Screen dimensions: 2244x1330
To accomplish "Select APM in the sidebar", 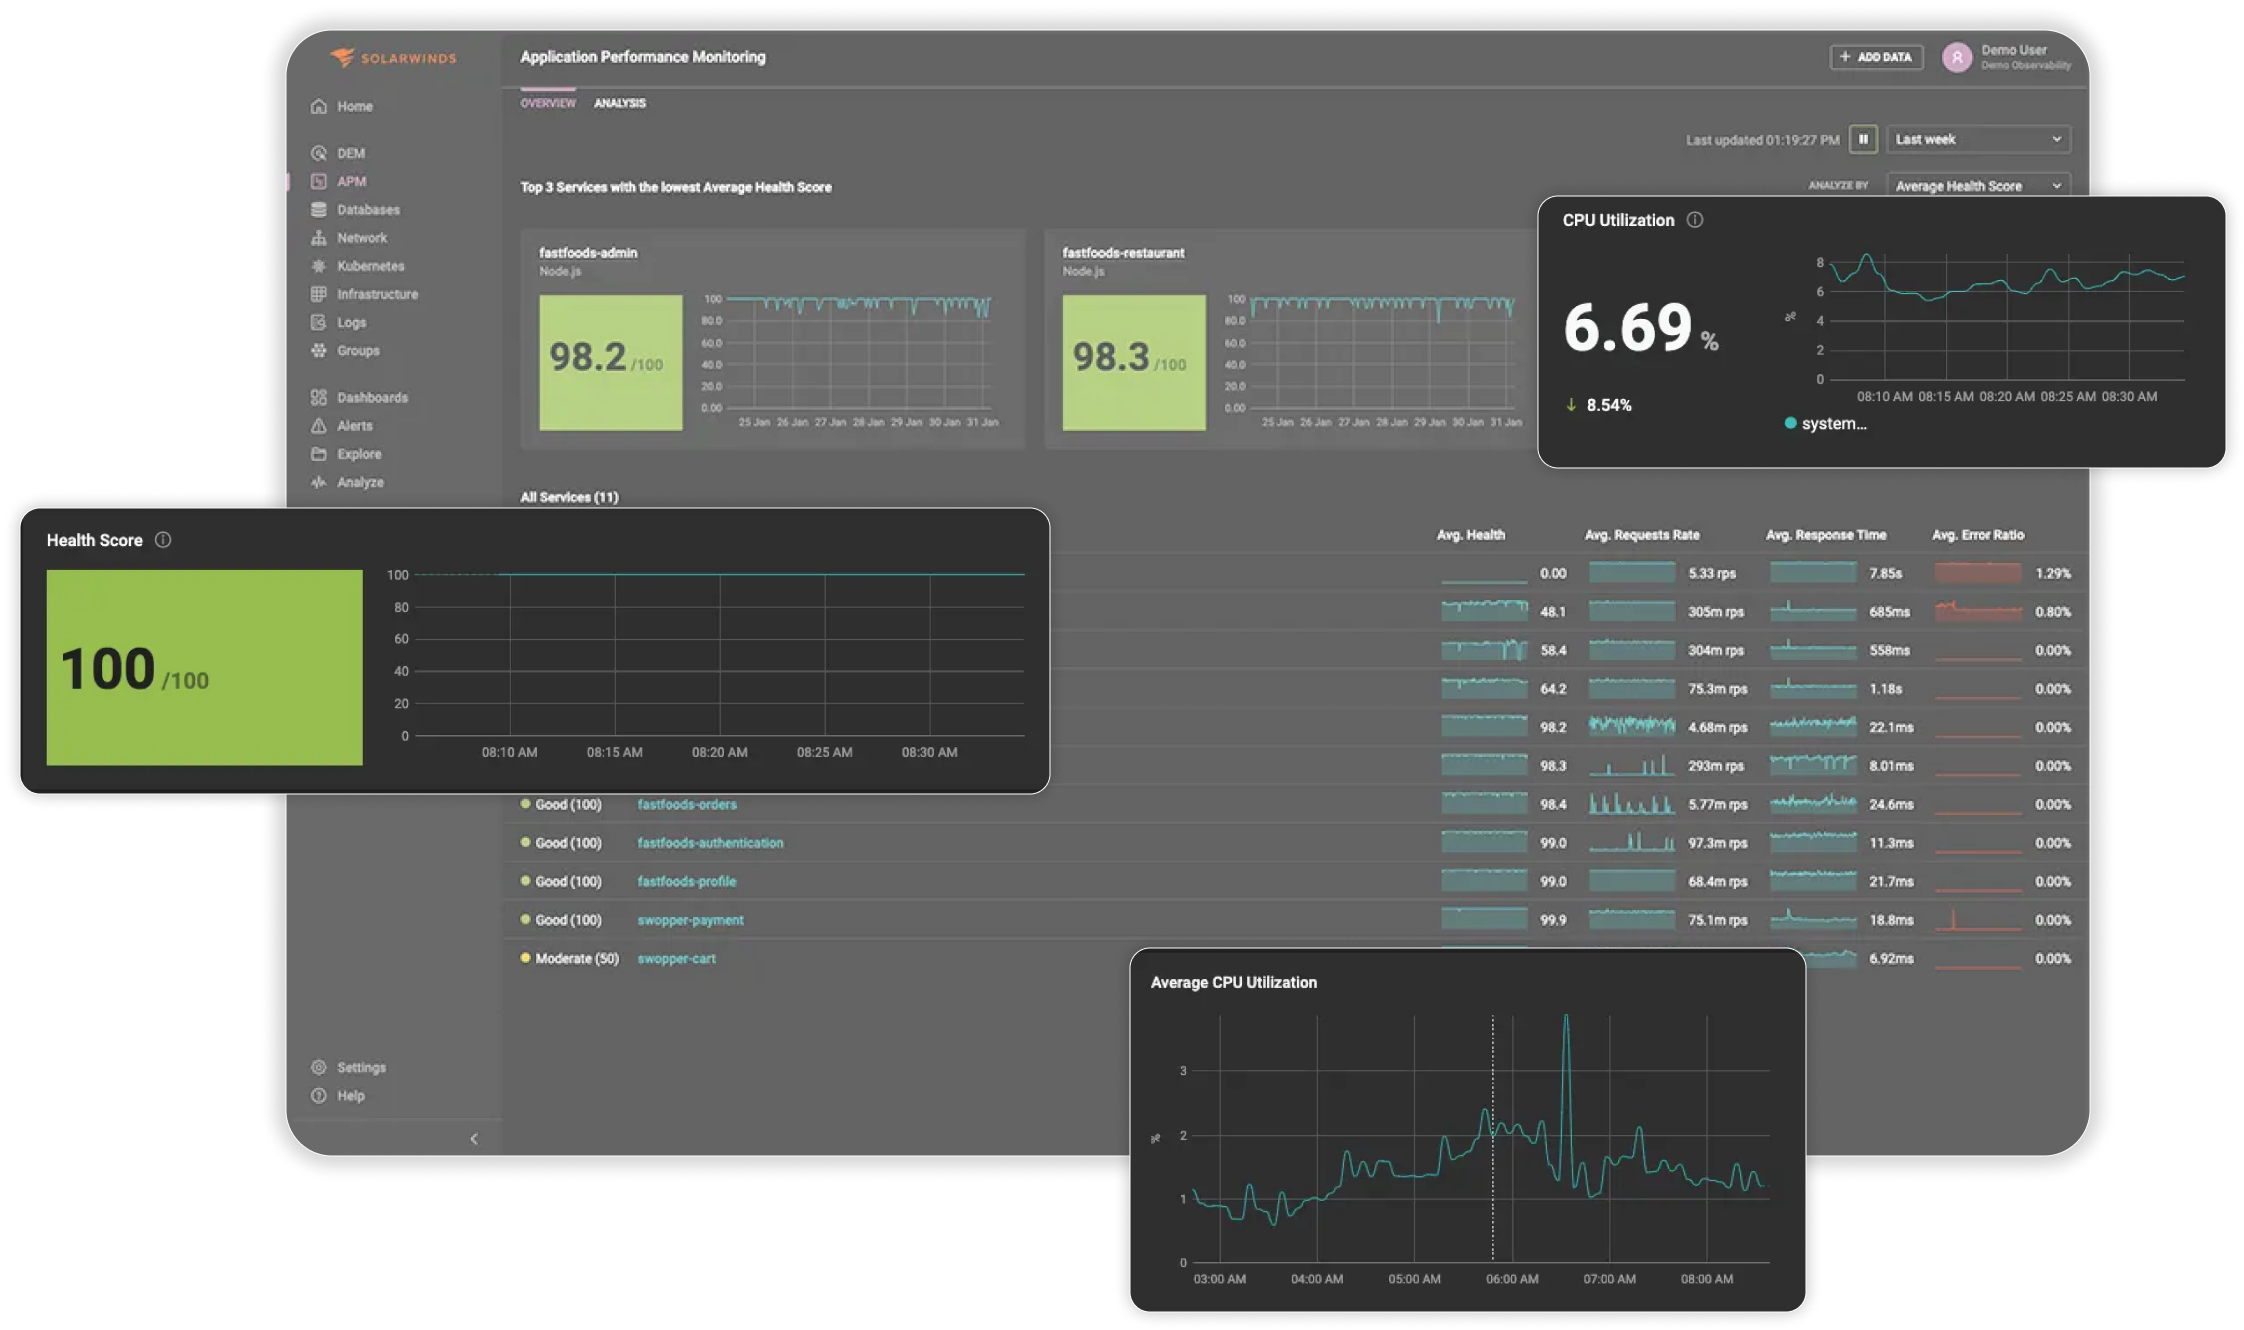I will [339, 181].
